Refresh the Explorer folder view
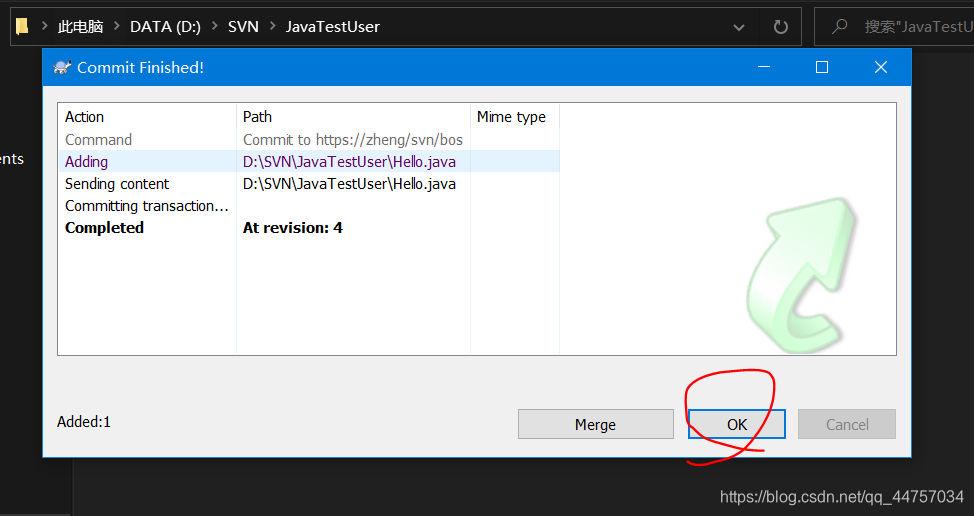 780,27
